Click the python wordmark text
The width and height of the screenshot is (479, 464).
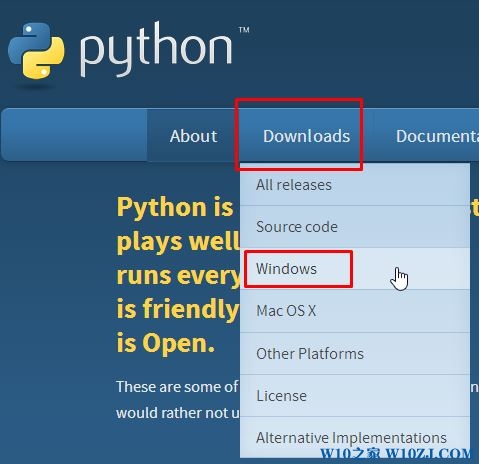[156, 49]
